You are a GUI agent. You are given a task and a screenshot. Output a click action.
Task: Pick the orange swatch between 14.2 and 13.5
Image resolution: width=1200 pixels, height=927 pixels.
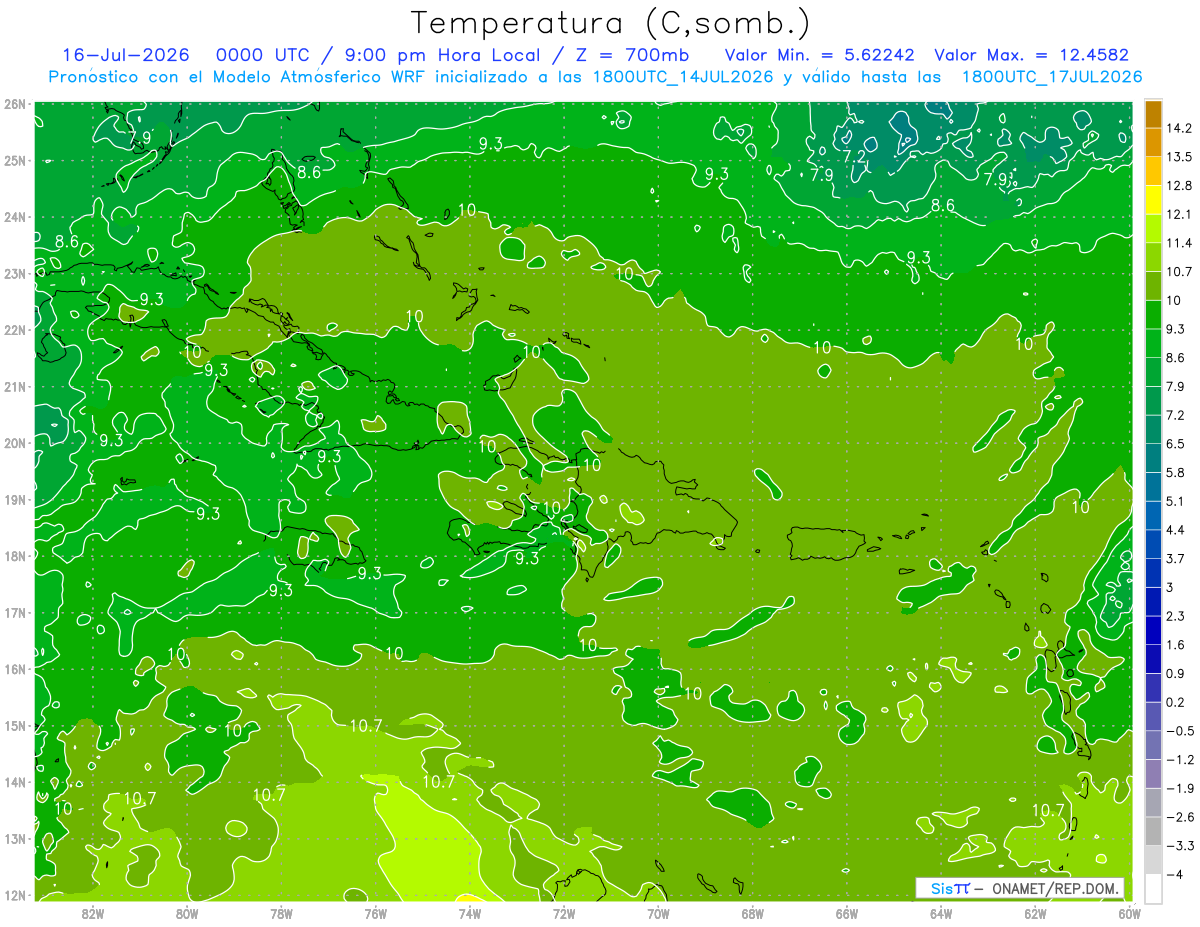(1153, 142)
